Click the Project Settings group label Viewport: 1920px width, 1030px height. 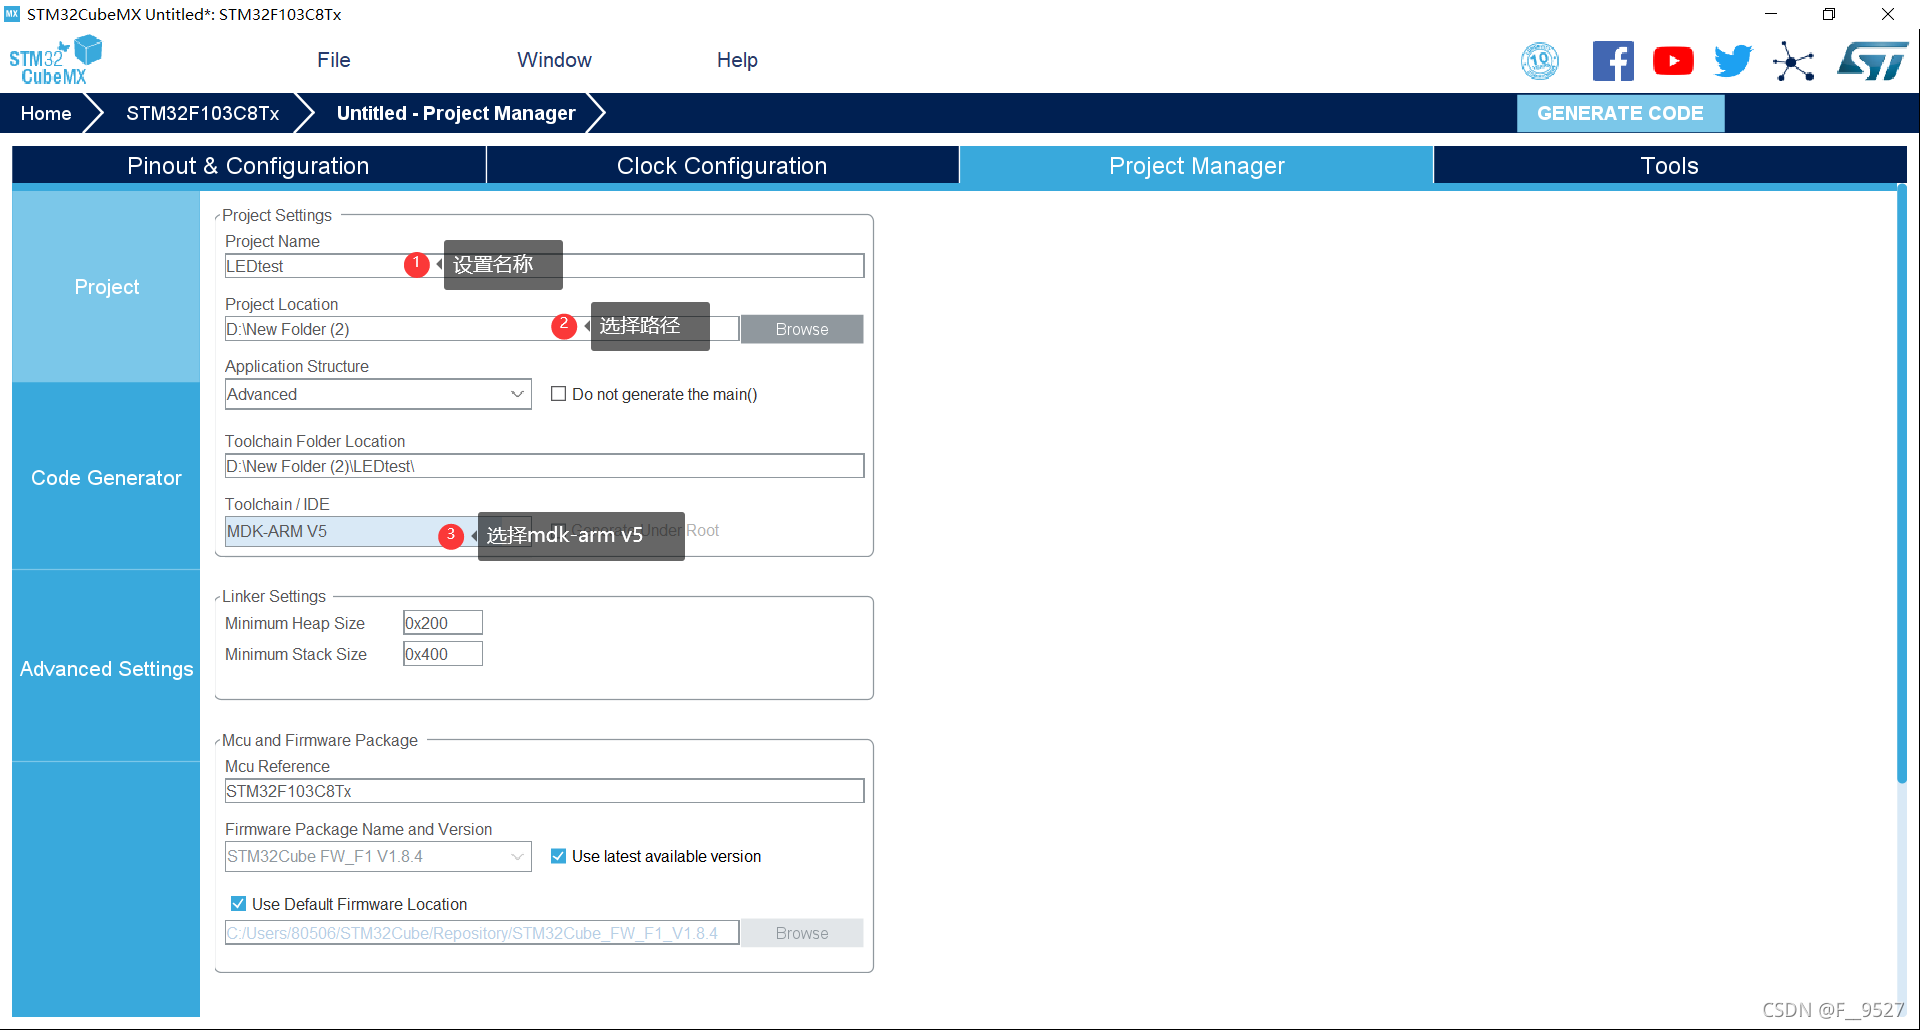coord(277,215)
